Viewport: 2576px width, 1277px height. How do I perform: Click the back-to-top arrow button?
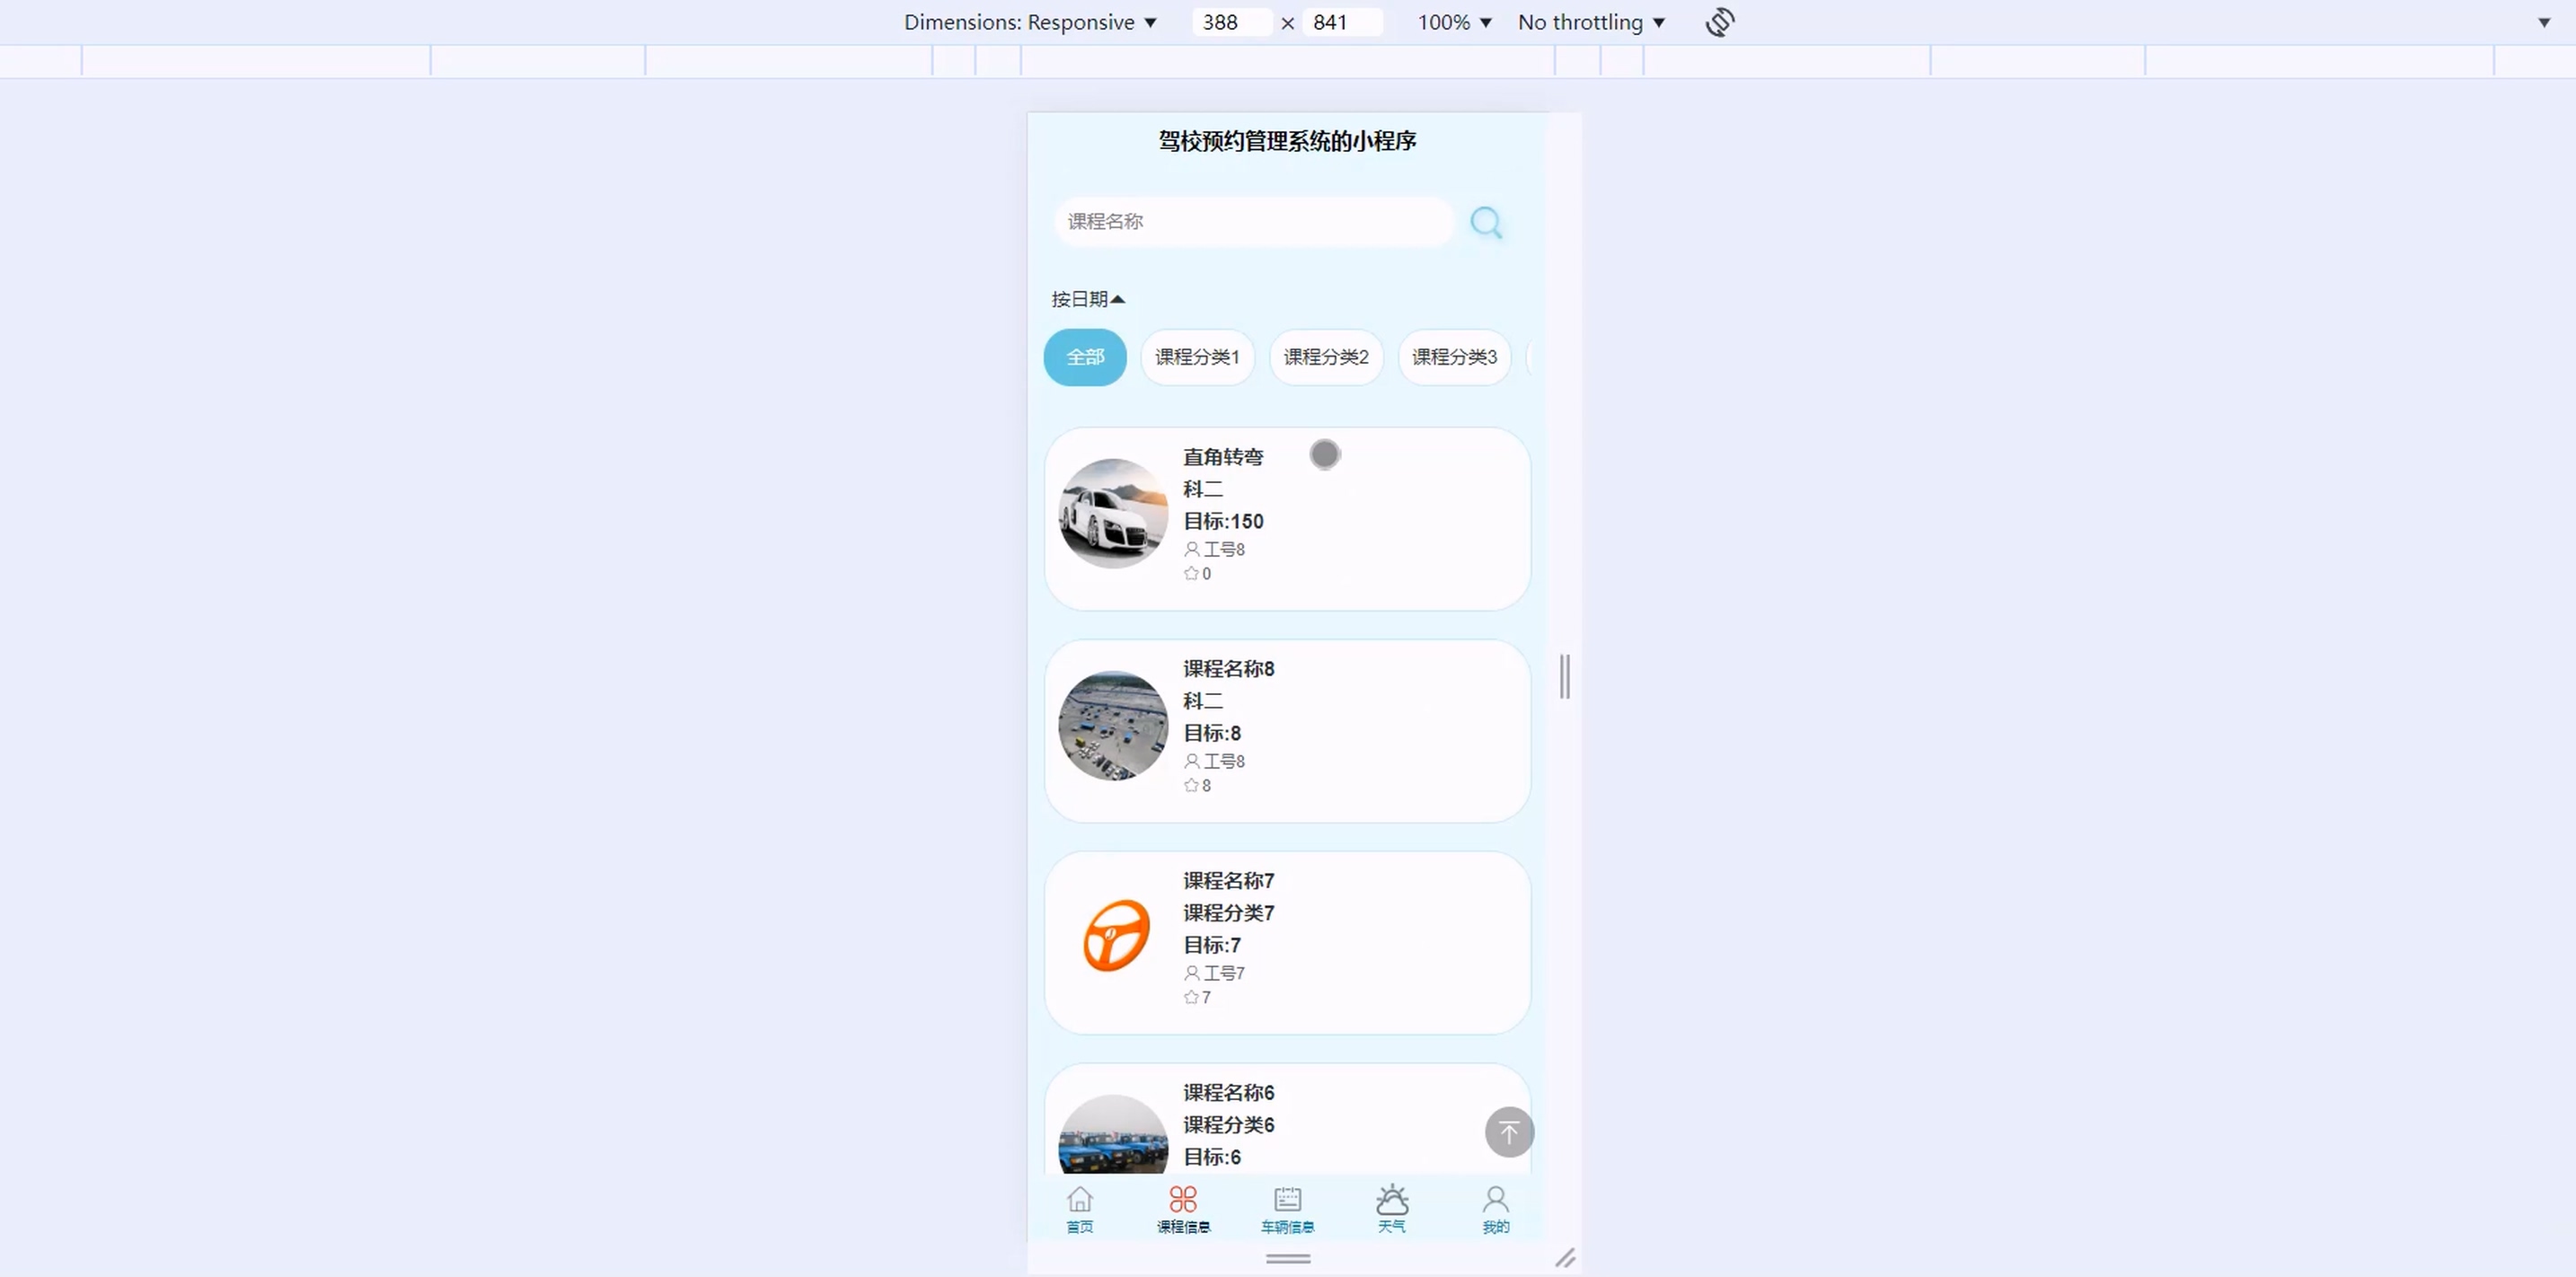[x=1509, y=1132]
